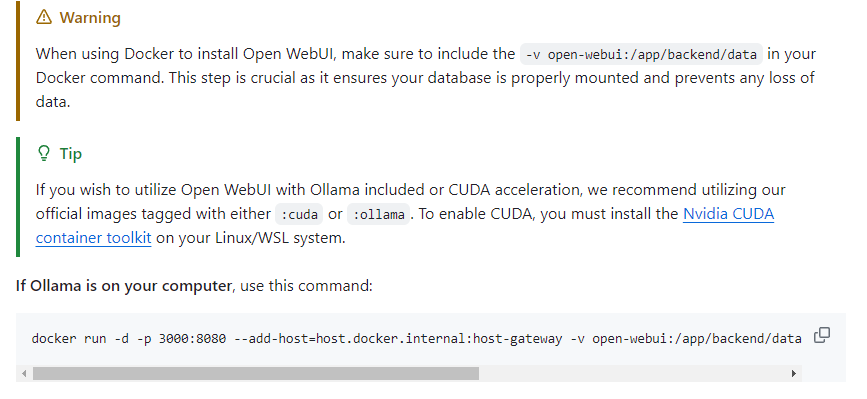Click the horizontal scrollbar thumb under the command
Screen dimensions: 867x399
coord(255,374)
